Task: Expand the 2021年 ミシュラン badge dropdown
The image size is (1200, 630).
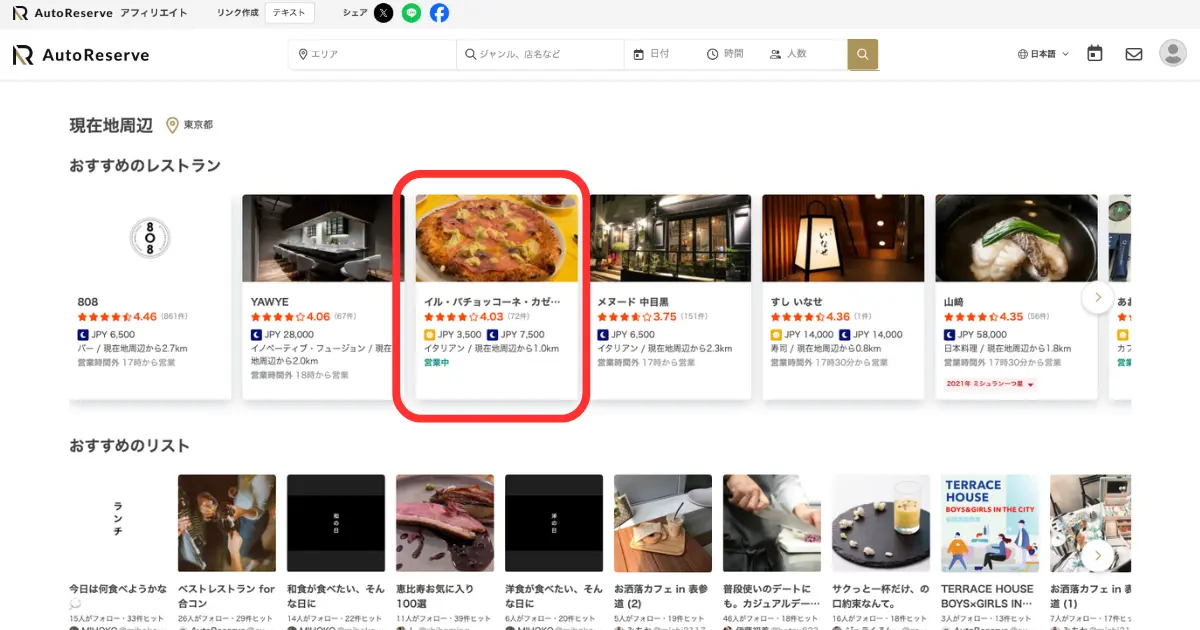Action: click(x=990, y=384)
